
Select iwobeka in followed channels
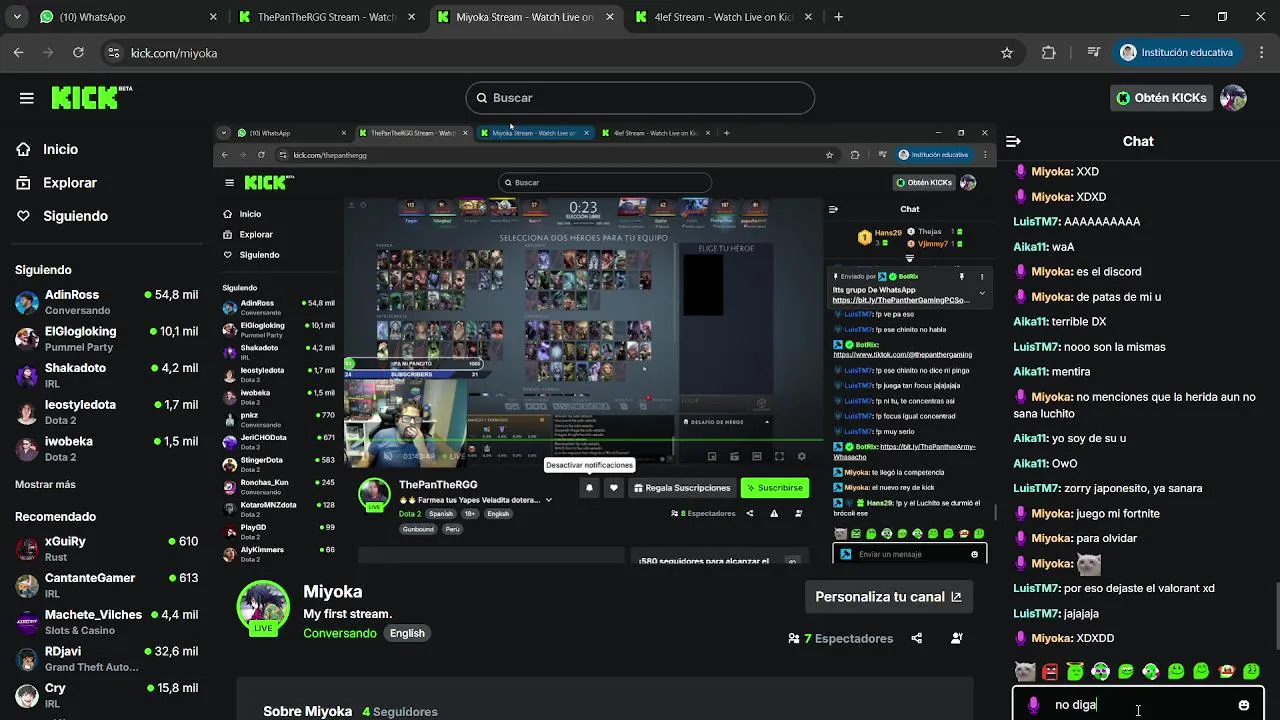pyautogui.click(x=106, y=448)
